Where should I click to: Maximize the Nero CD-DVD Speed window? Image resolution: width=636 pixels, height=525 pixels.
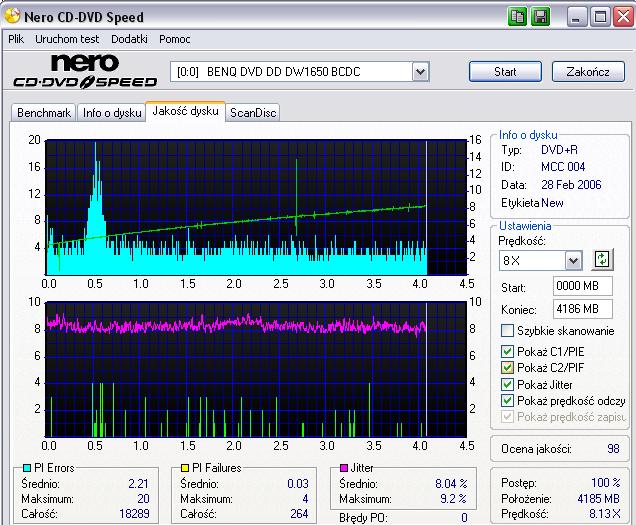pyautogui.click(x=600, y=17)
